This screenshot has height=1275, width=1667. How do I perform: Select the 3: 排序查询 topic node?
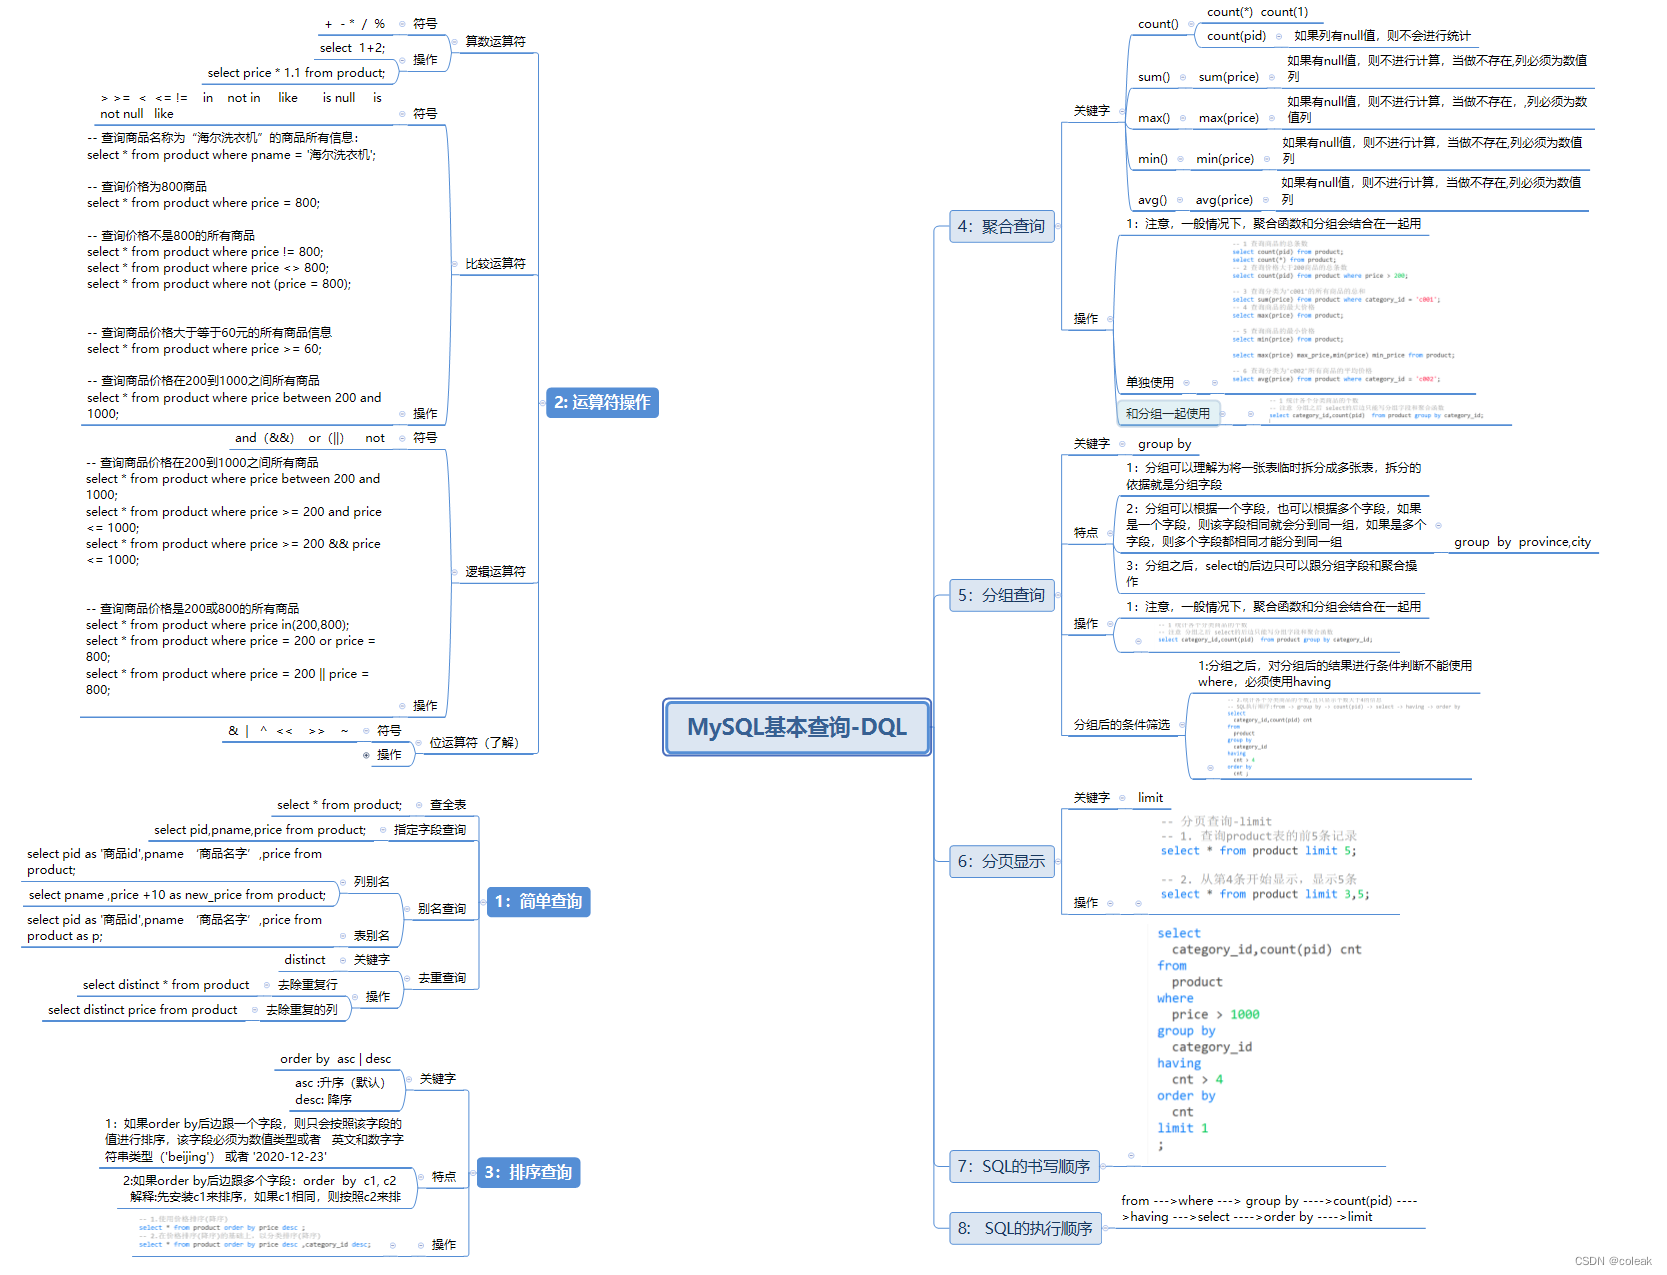528,1173
